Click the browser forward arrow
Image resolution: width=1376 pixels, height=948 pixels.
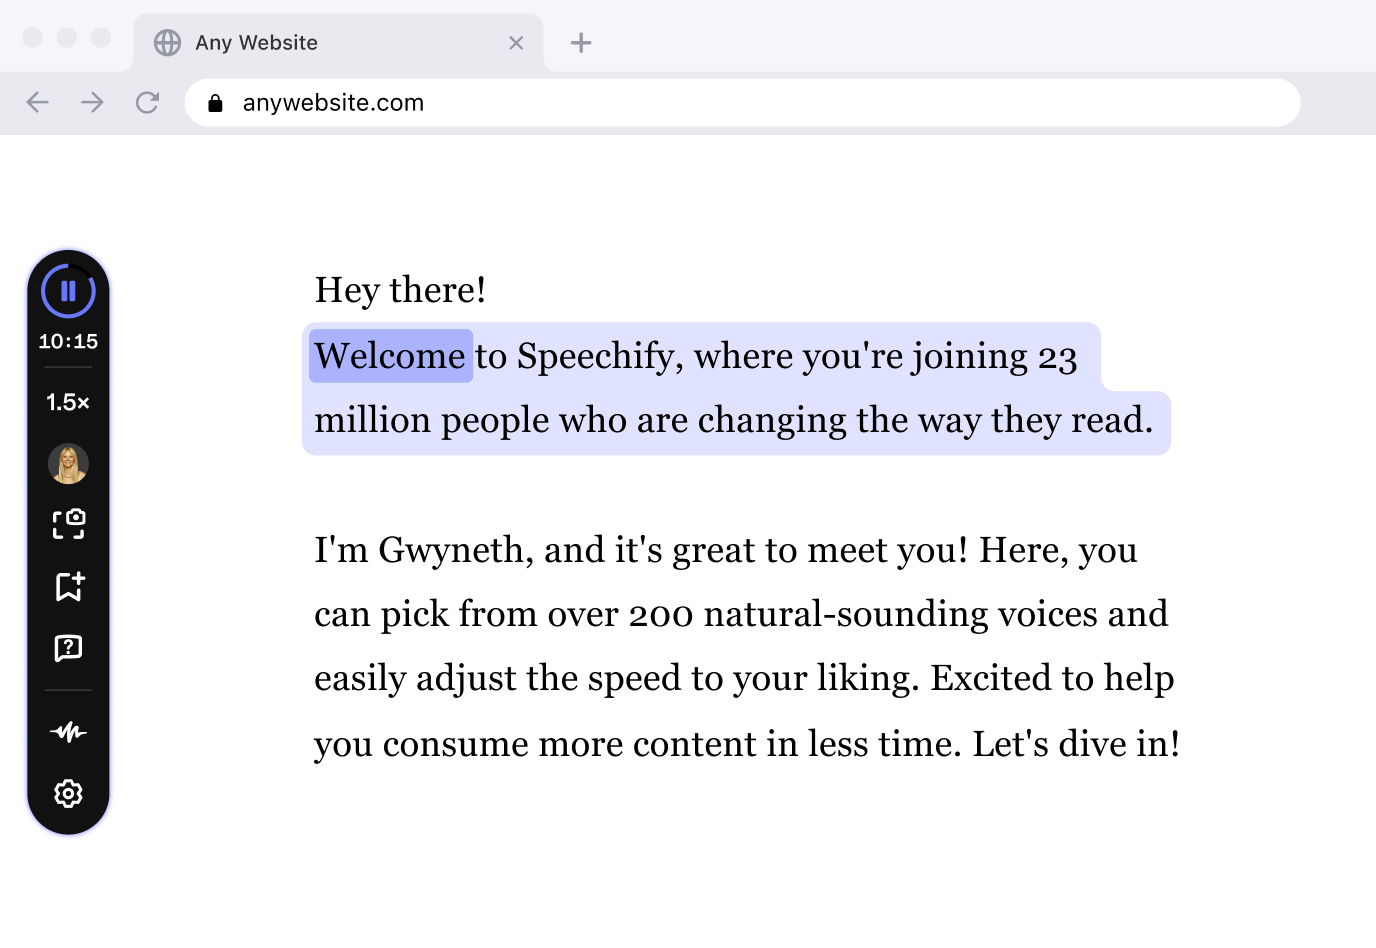pyautogui.click(x=92, y=102)
